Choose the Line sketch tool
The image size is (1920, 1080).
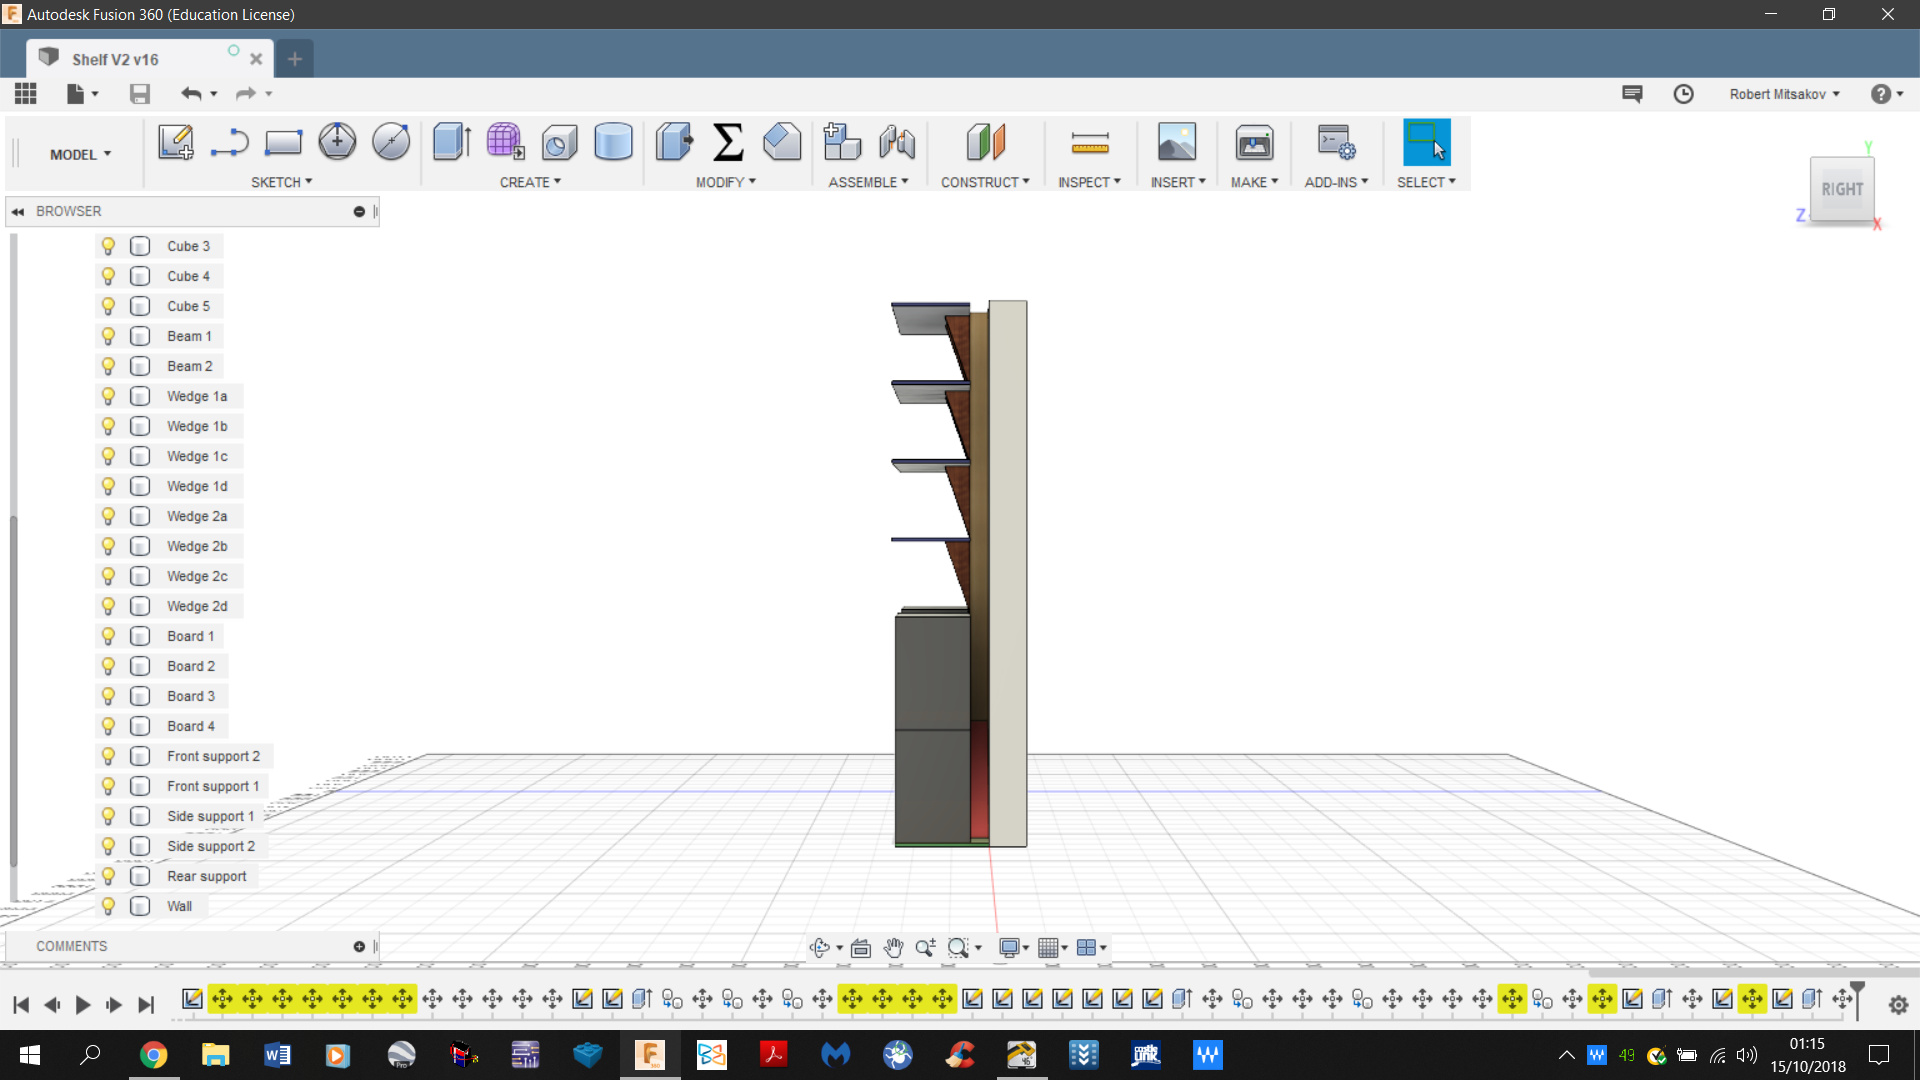click(x=229, y=142)
